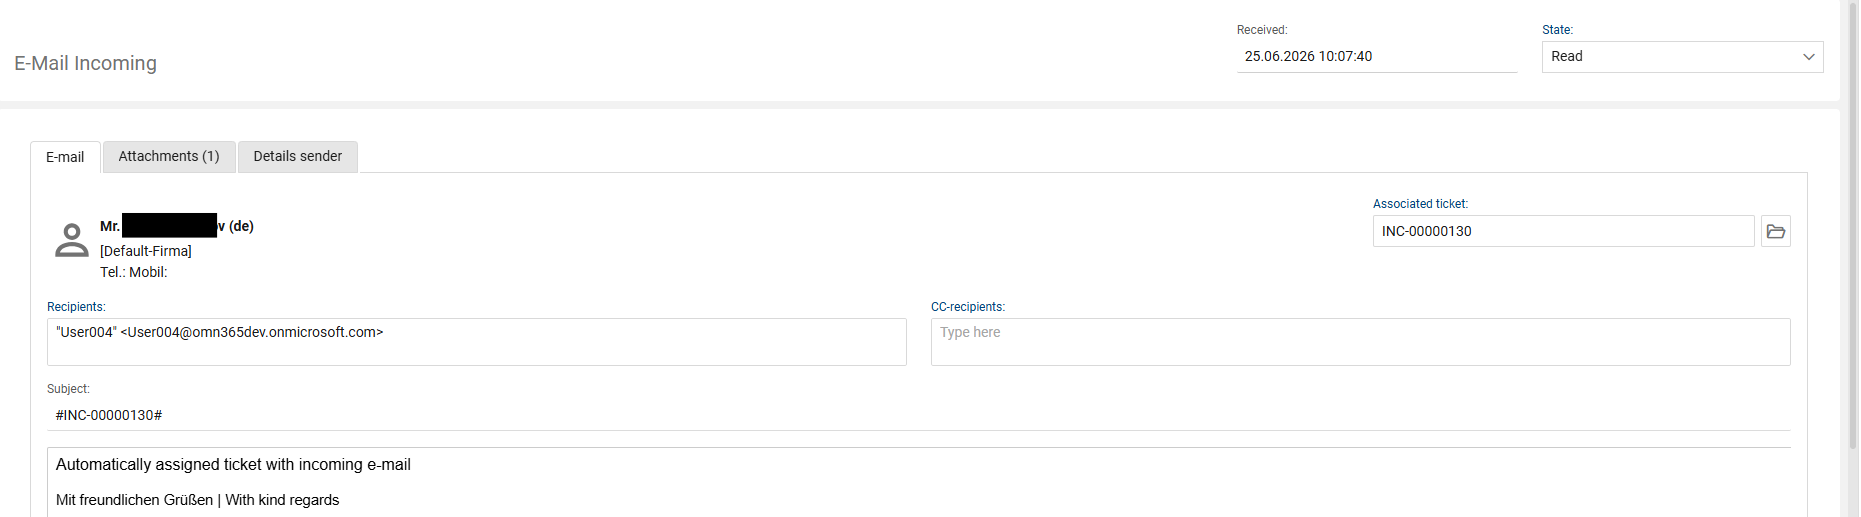Click the [Default-Firma] company text
Image resolution: width=1861 pixels, height=517 pixels.
pos(146,251)
